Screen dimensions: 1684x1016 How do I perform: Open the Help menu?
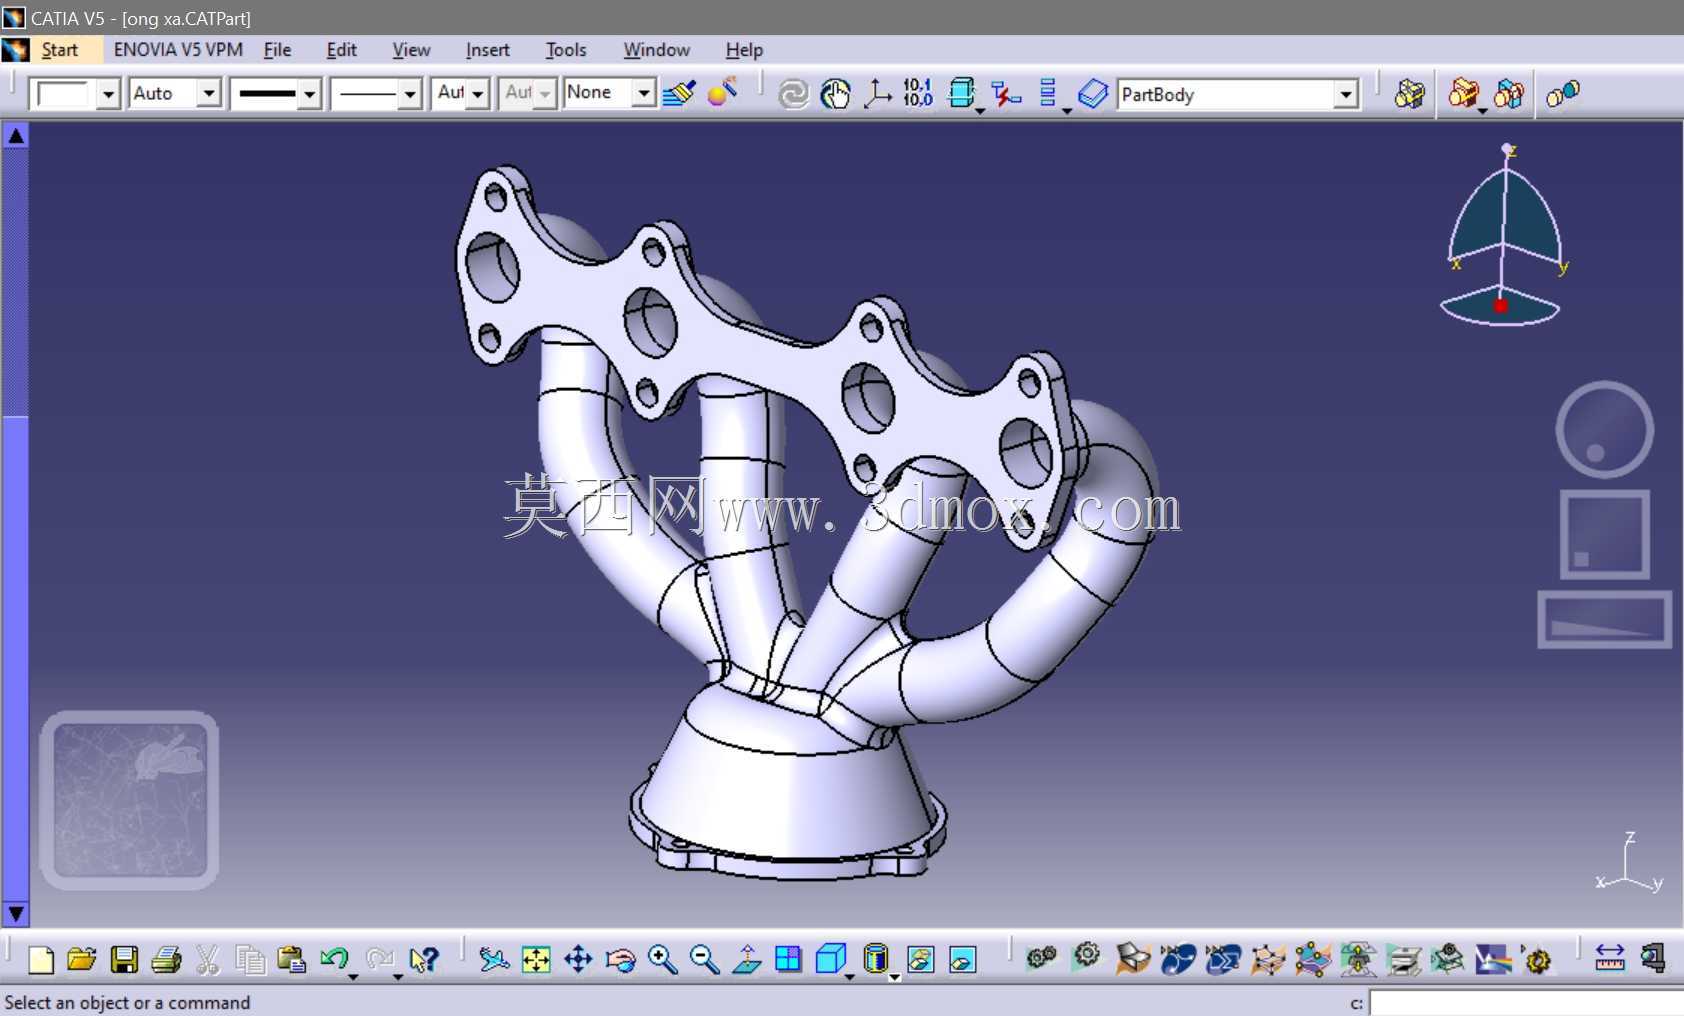coord(744,50)
